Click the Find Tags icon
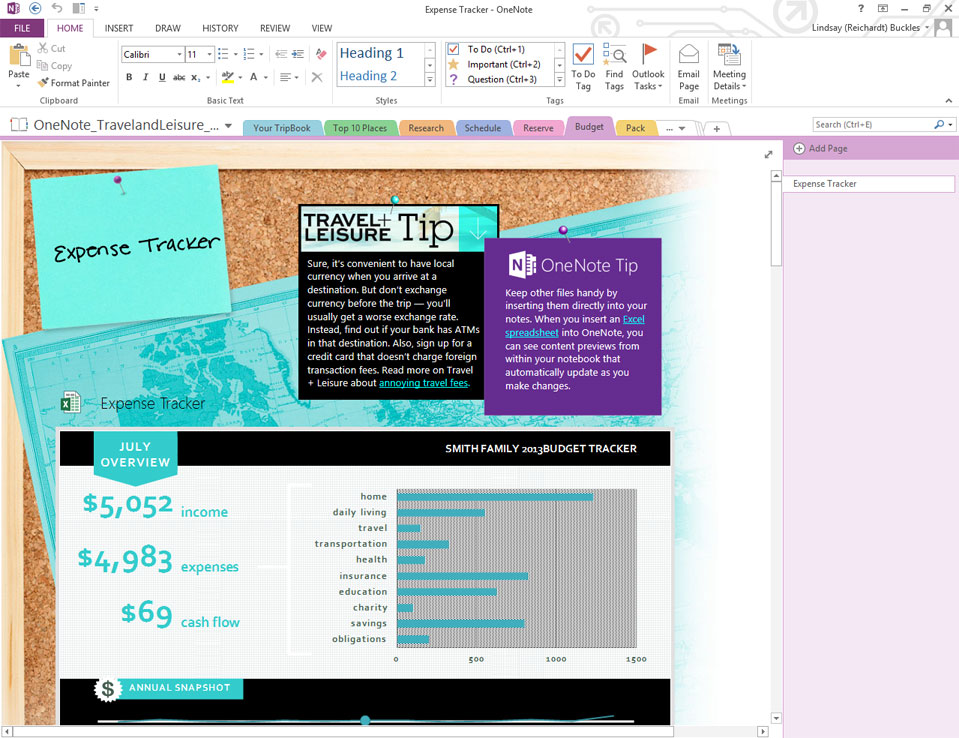Image resolution: width=959 pixels, height=738 pixels. tap(614, 67)
